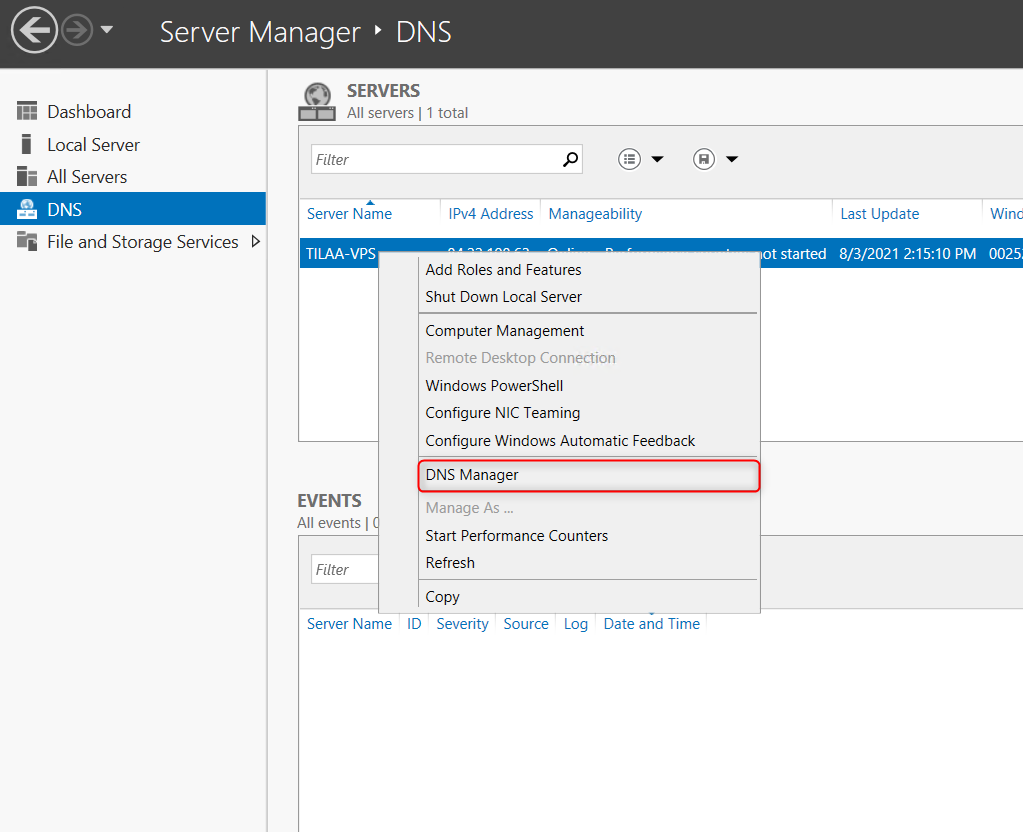Click the events Filter input field
The width and height of the screenshot is (1023, 832).
344,569
